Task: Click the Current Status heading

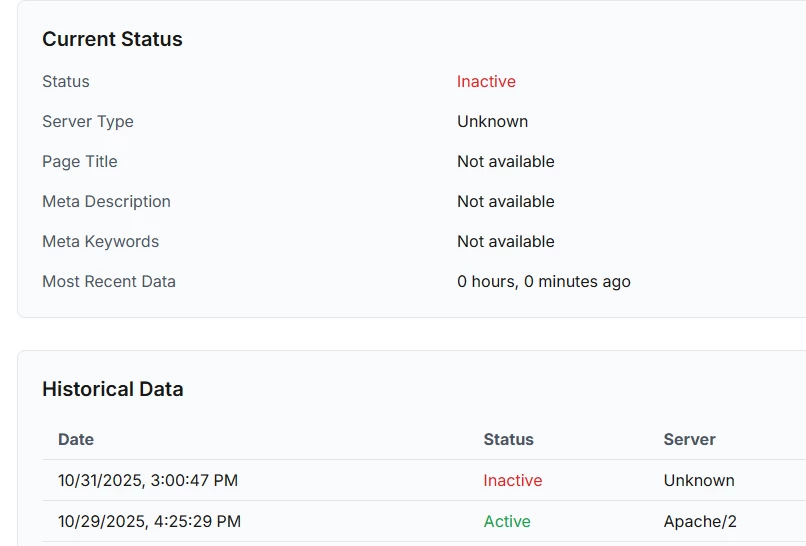Action: click(112, 40)
